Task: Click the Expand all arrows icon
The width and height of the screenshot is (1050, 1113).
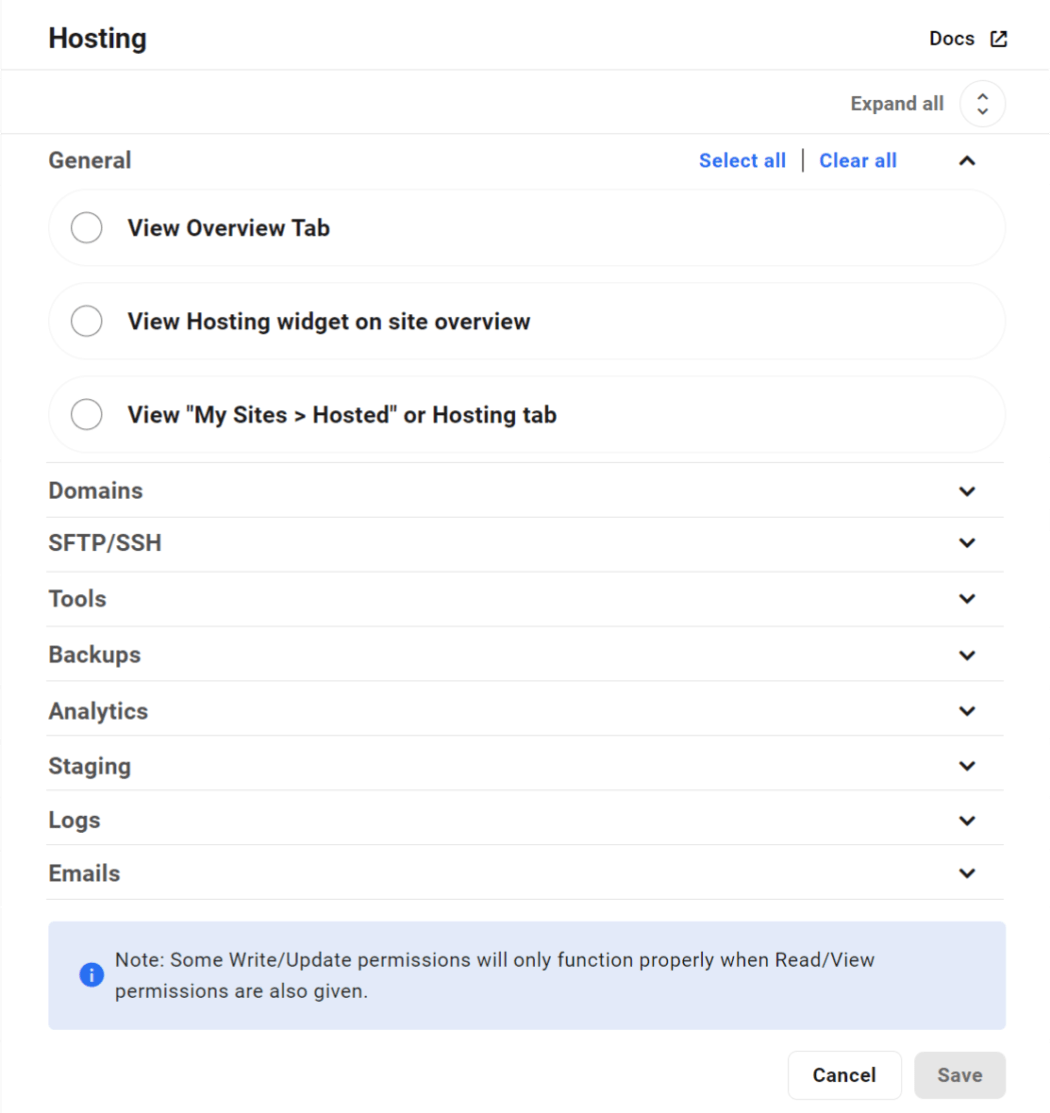Action: pyautogui.click(x=982, y=104)
